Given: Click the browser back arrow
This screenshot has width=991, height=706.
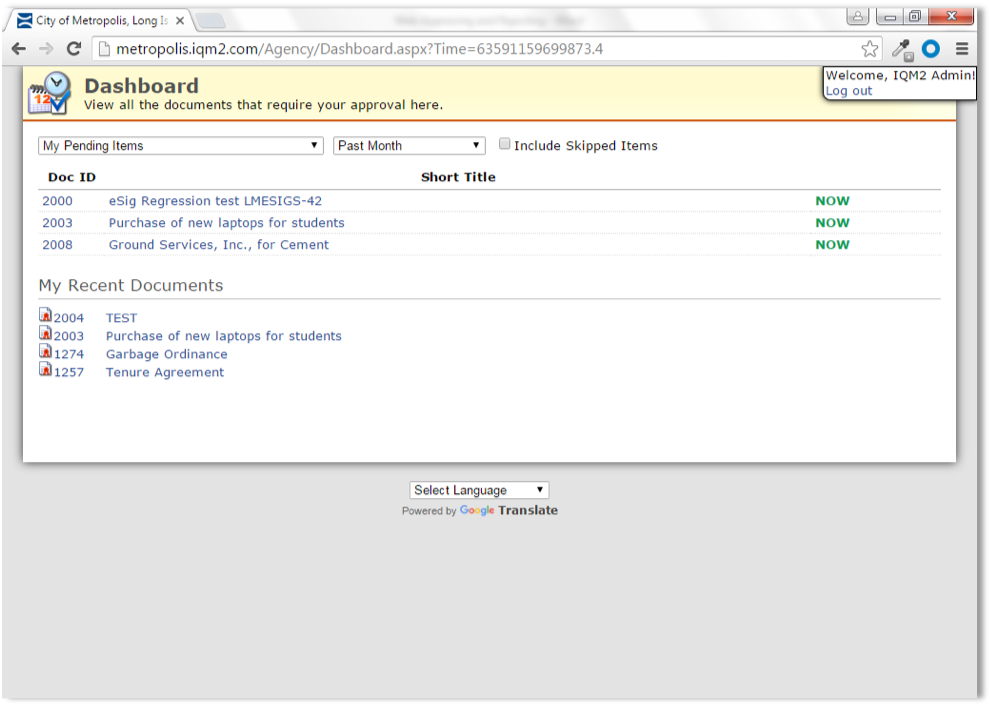Looking at the screenshot, I should pos(19,49).
